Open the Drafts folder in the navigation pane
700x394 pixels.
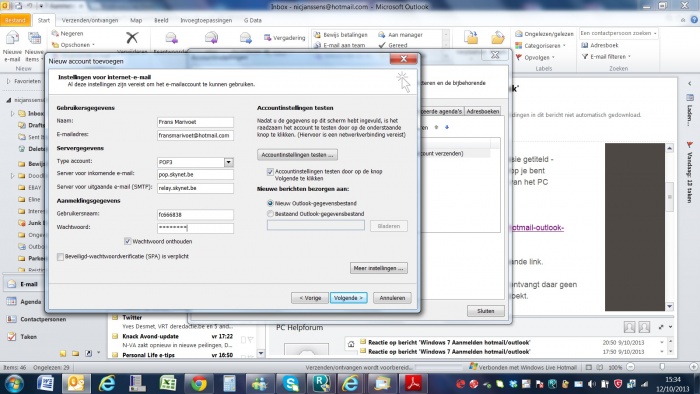32,125
